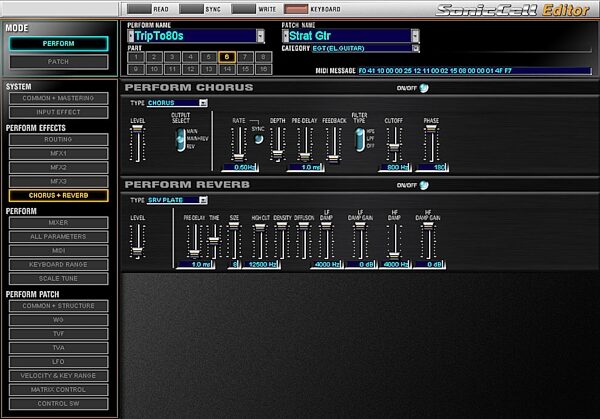Toggle Perform Chorus ON/OFF
The image size is (600, 419).
(x=424, y=88)
